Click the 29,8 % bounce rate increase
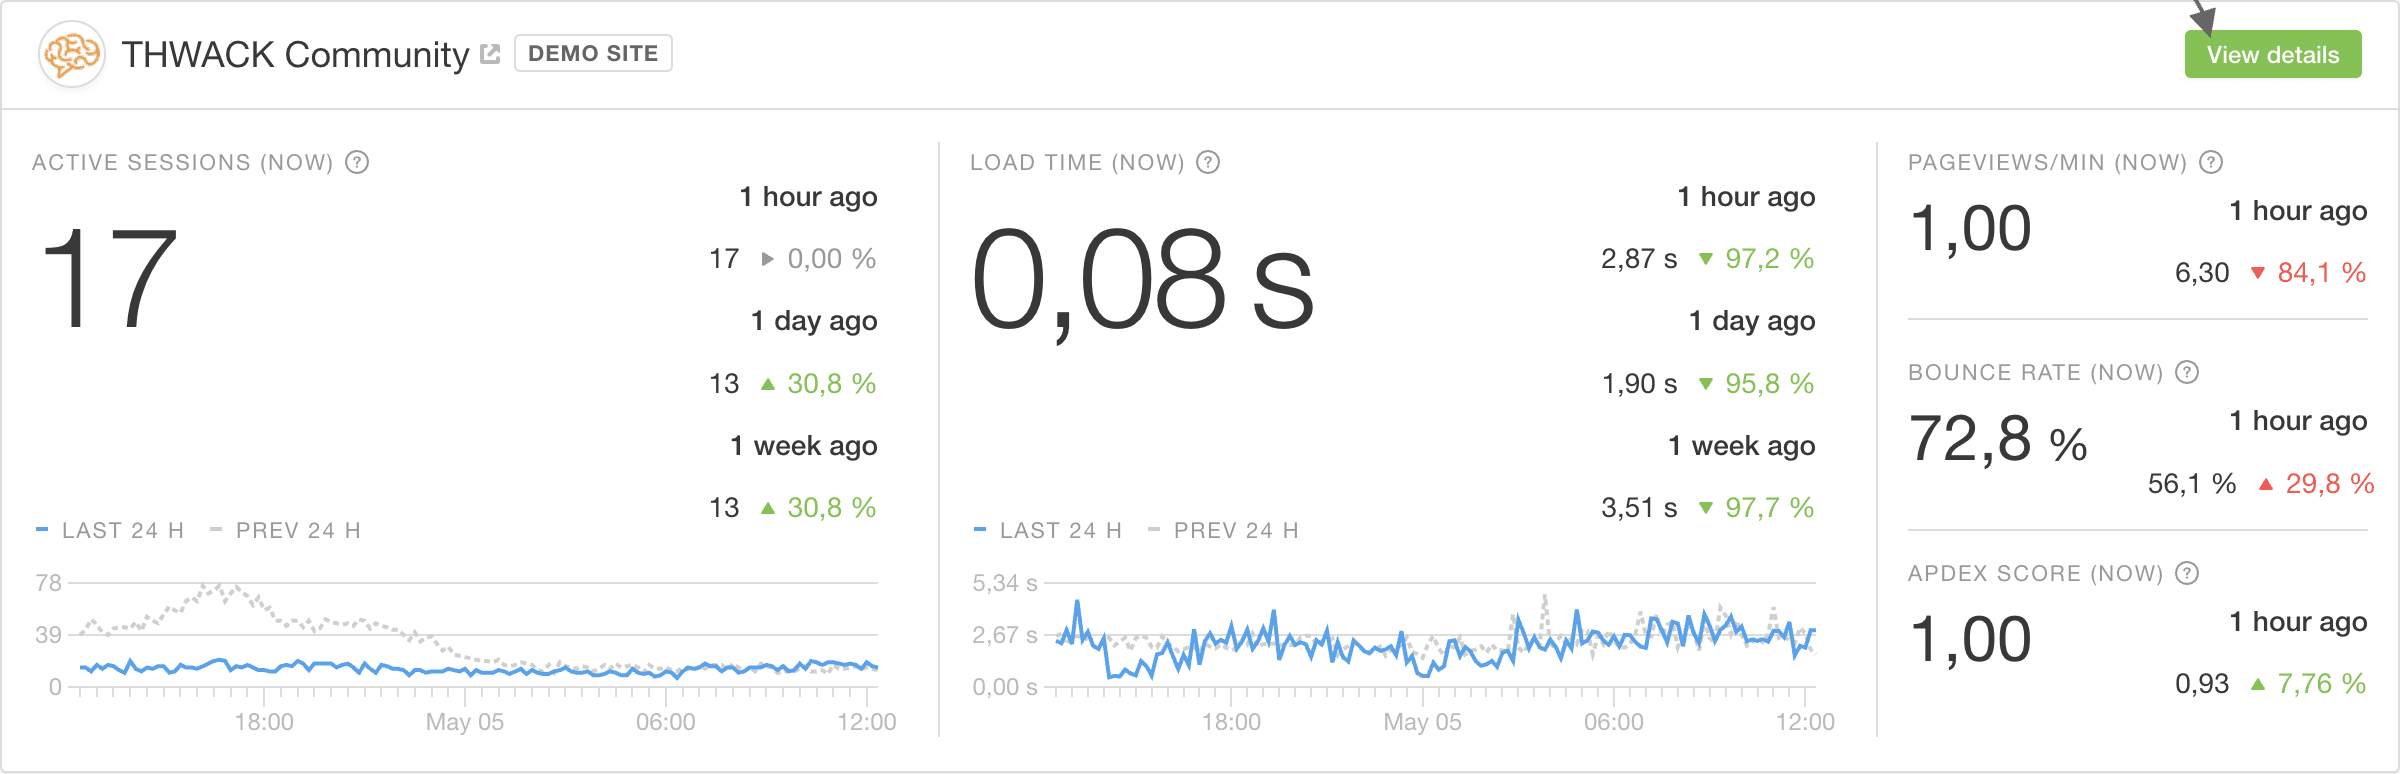 pyautogui.click(x=2329, y=484)
